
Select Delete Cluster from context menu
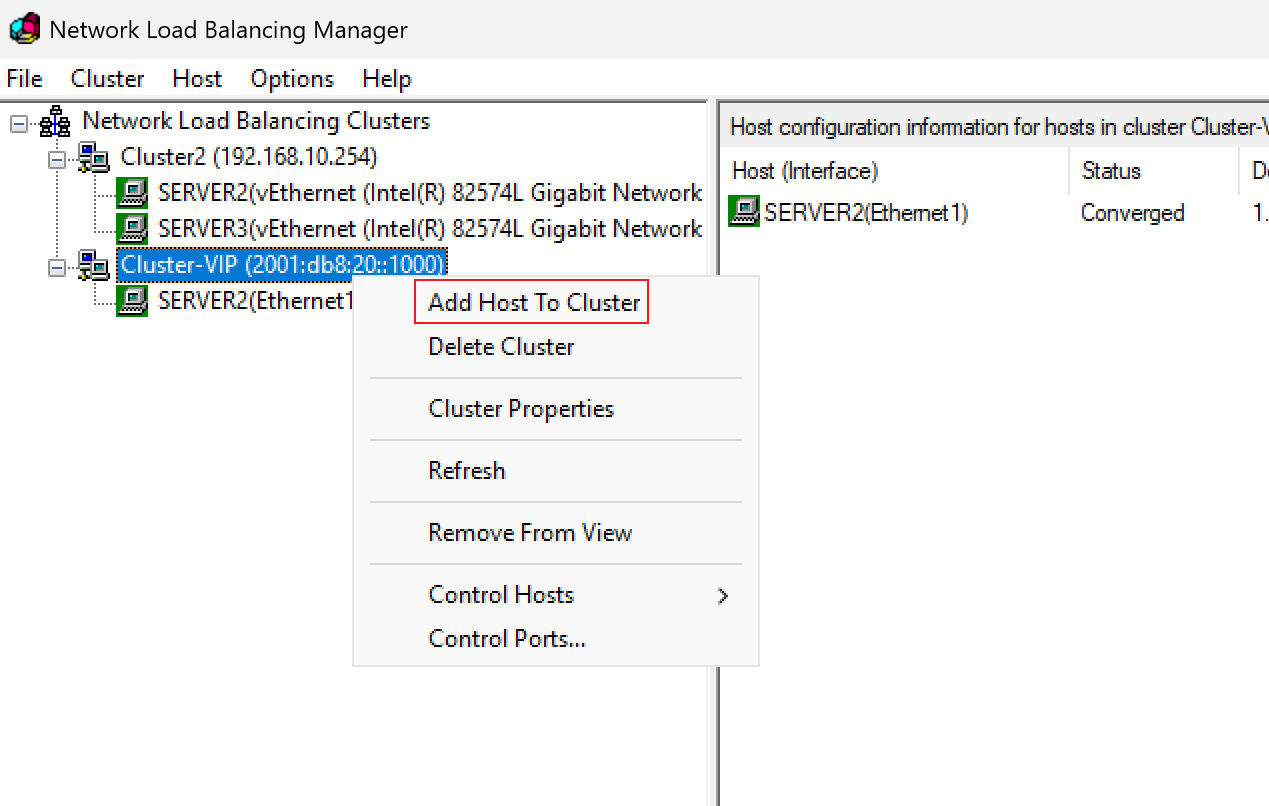pyautogui.click(x=501, y=347)
